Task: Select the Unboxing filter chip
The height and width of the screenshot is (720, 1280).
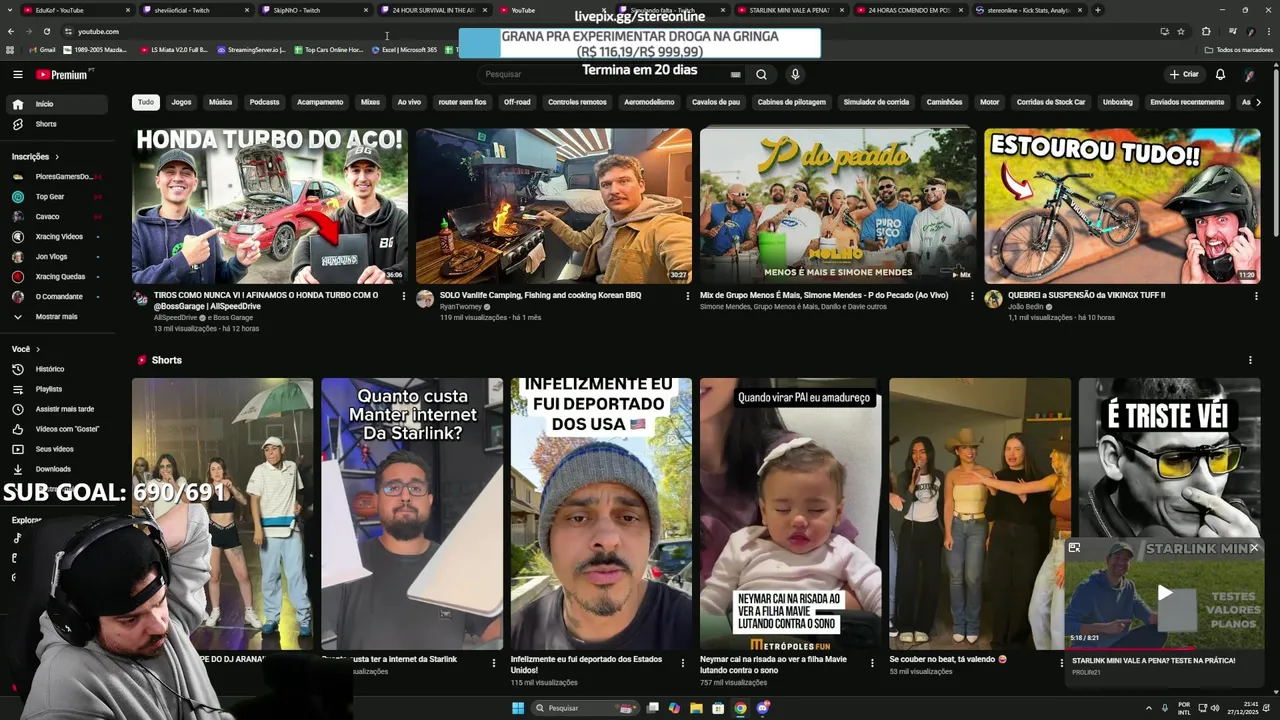Action: click(x=1117, y=102)
